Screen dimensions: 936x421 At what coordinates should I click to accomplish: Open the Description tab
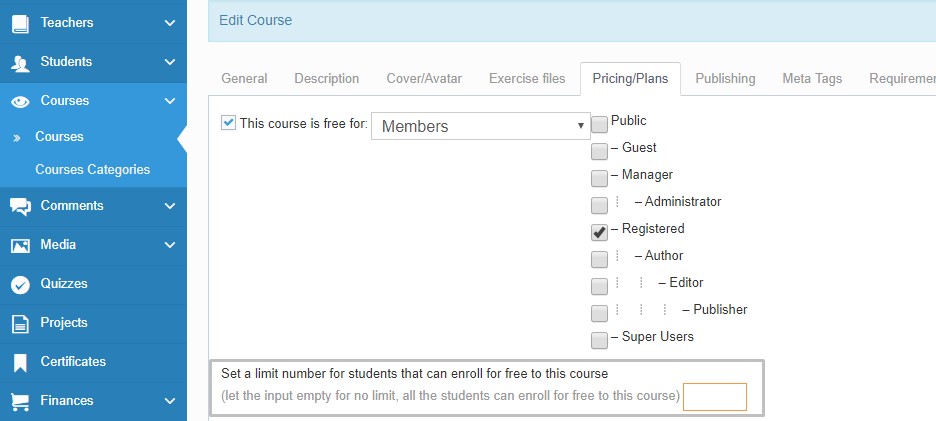[x=327, y=78]
